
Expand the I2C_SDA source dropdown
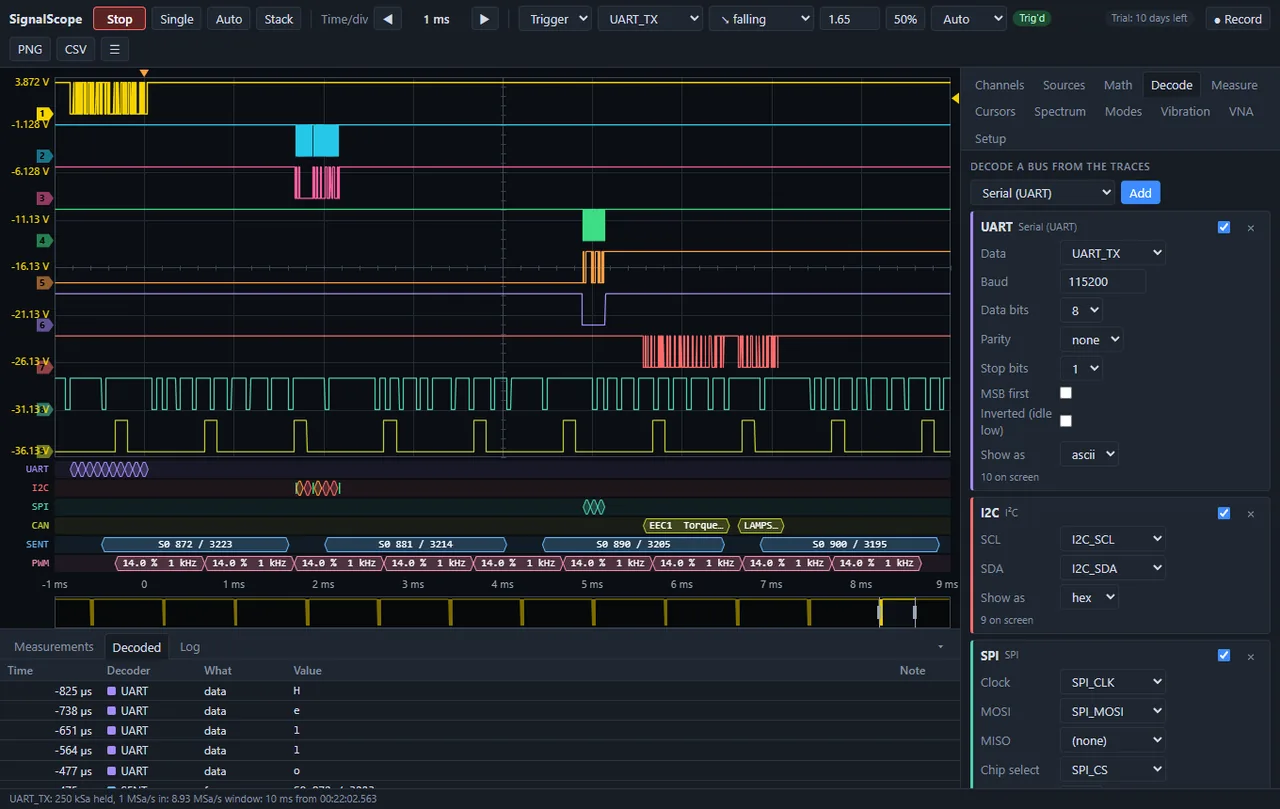coord(1113,568)
